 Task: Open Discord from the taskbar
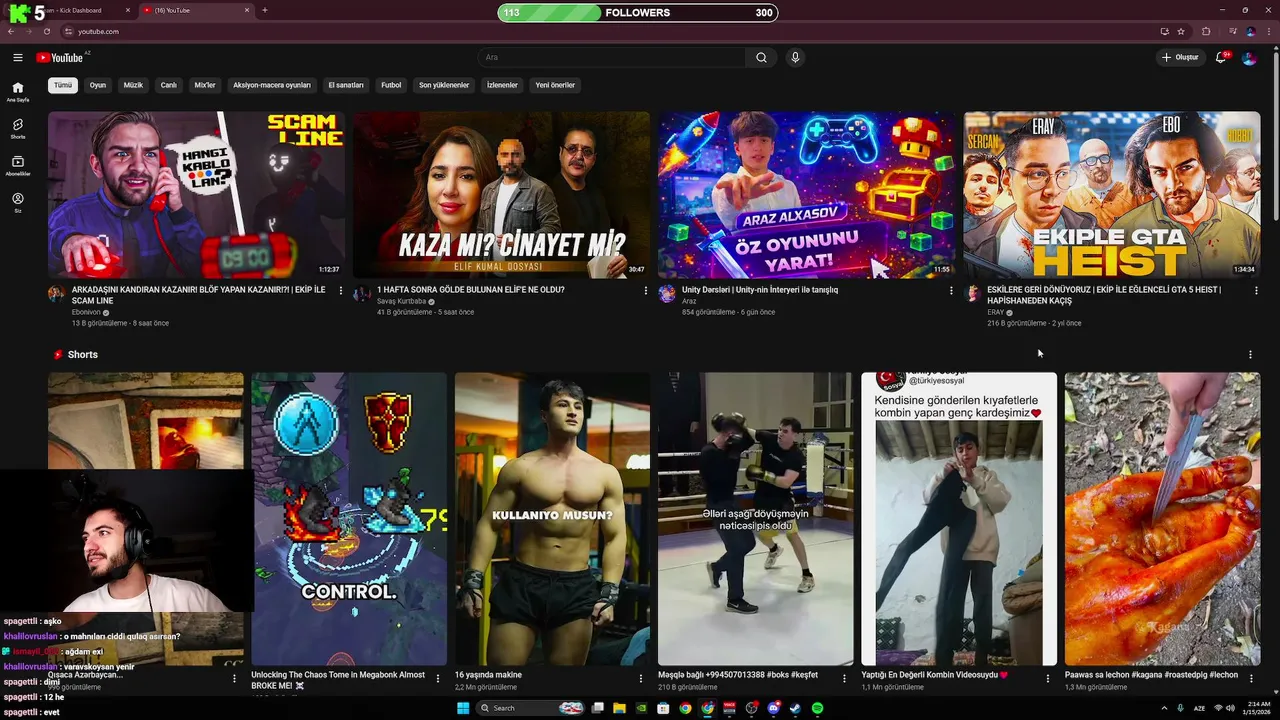coord(773,708)
